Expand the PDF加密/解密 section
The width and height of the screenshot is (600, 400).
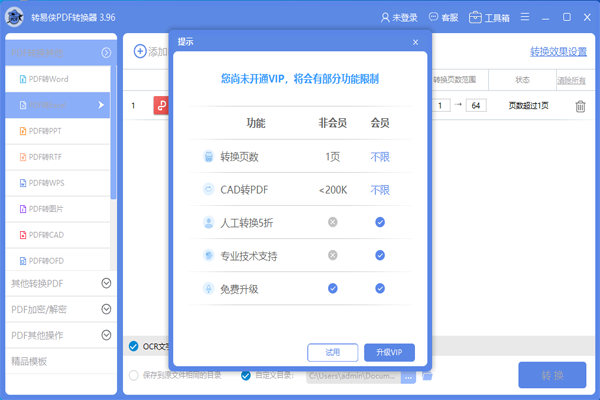pyautogui.click(x=106, y=309)
